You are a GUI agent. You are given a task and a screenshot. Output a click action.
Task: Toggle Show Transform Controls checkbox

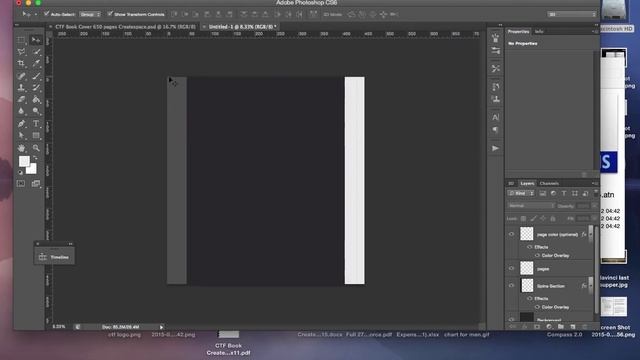point(110,14)
